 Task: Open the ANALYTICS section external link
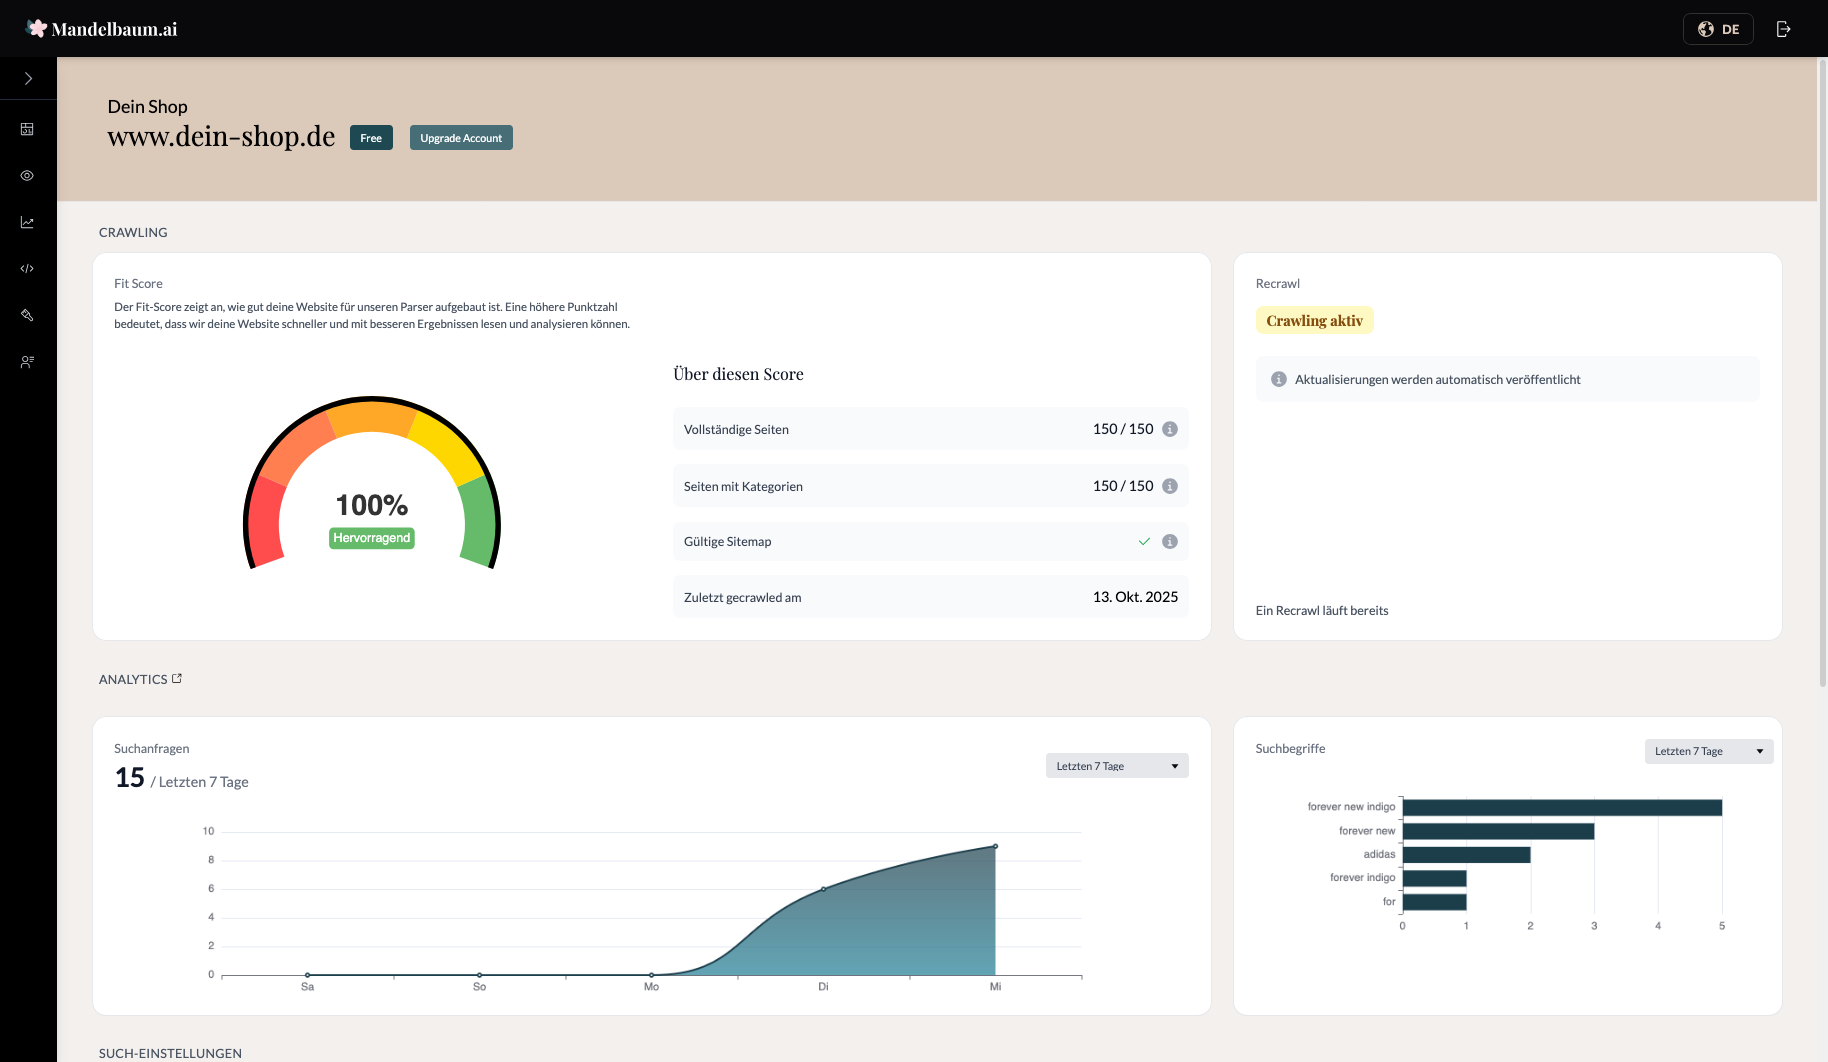coord(178,677)
